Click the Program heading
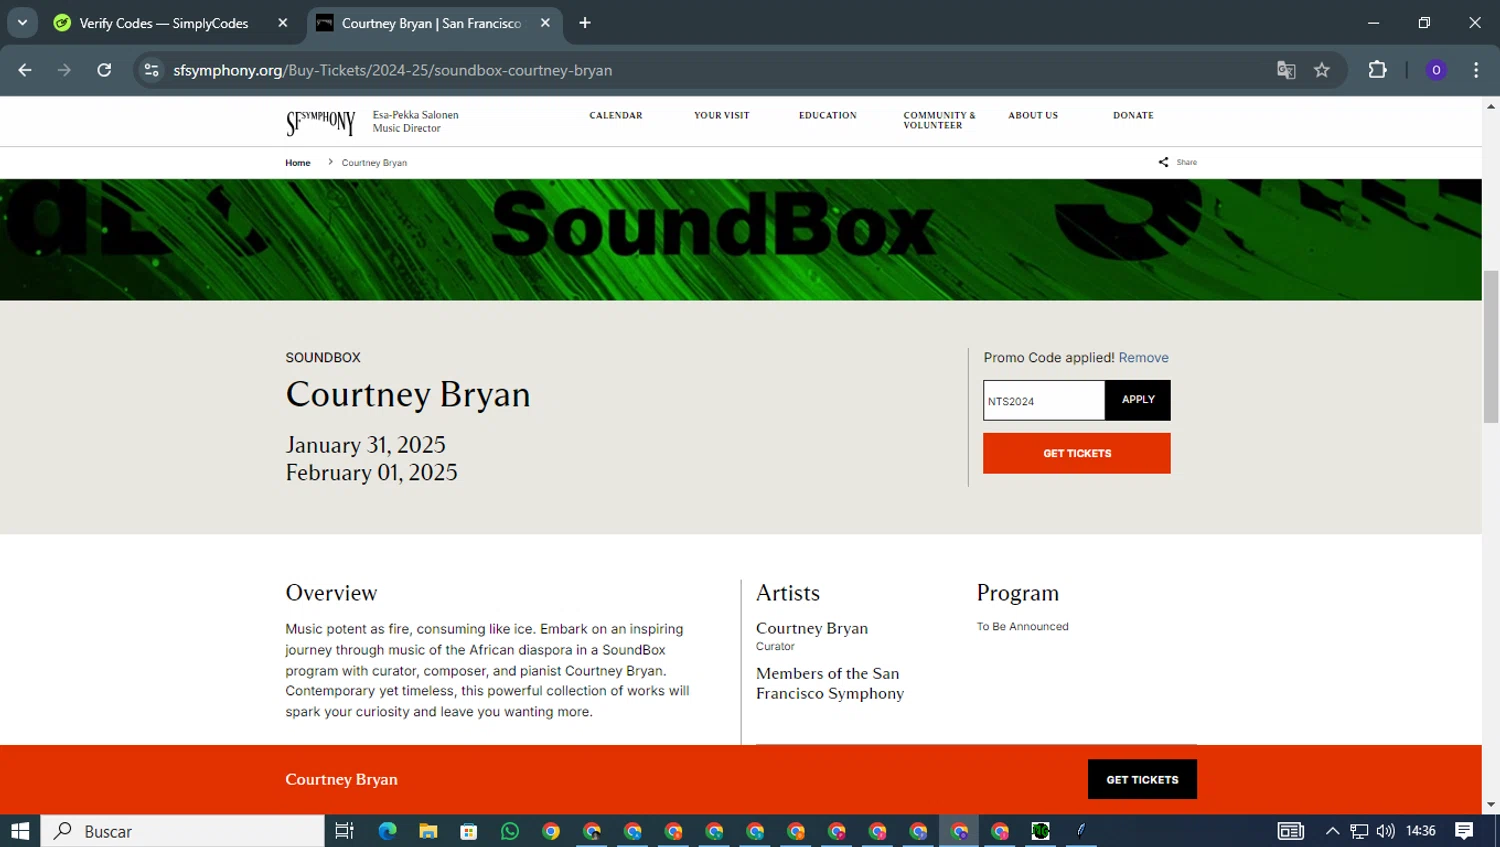This screenshot has width=1500, height=847. pos(1018,593)
